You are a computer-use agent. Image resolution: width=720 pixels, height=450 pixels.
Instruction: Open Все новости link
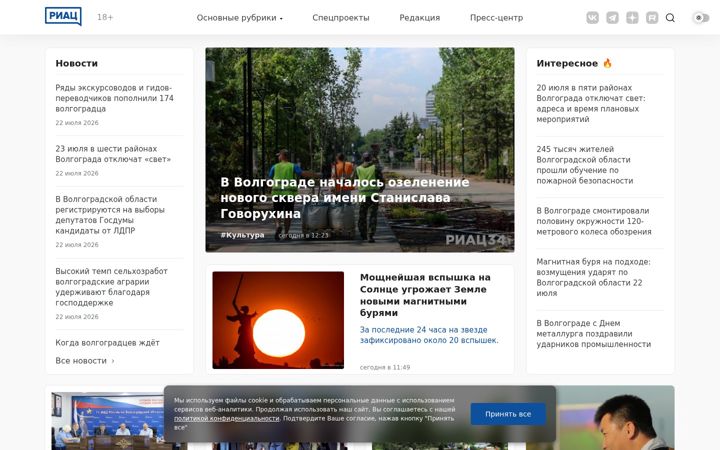[85, 361]
